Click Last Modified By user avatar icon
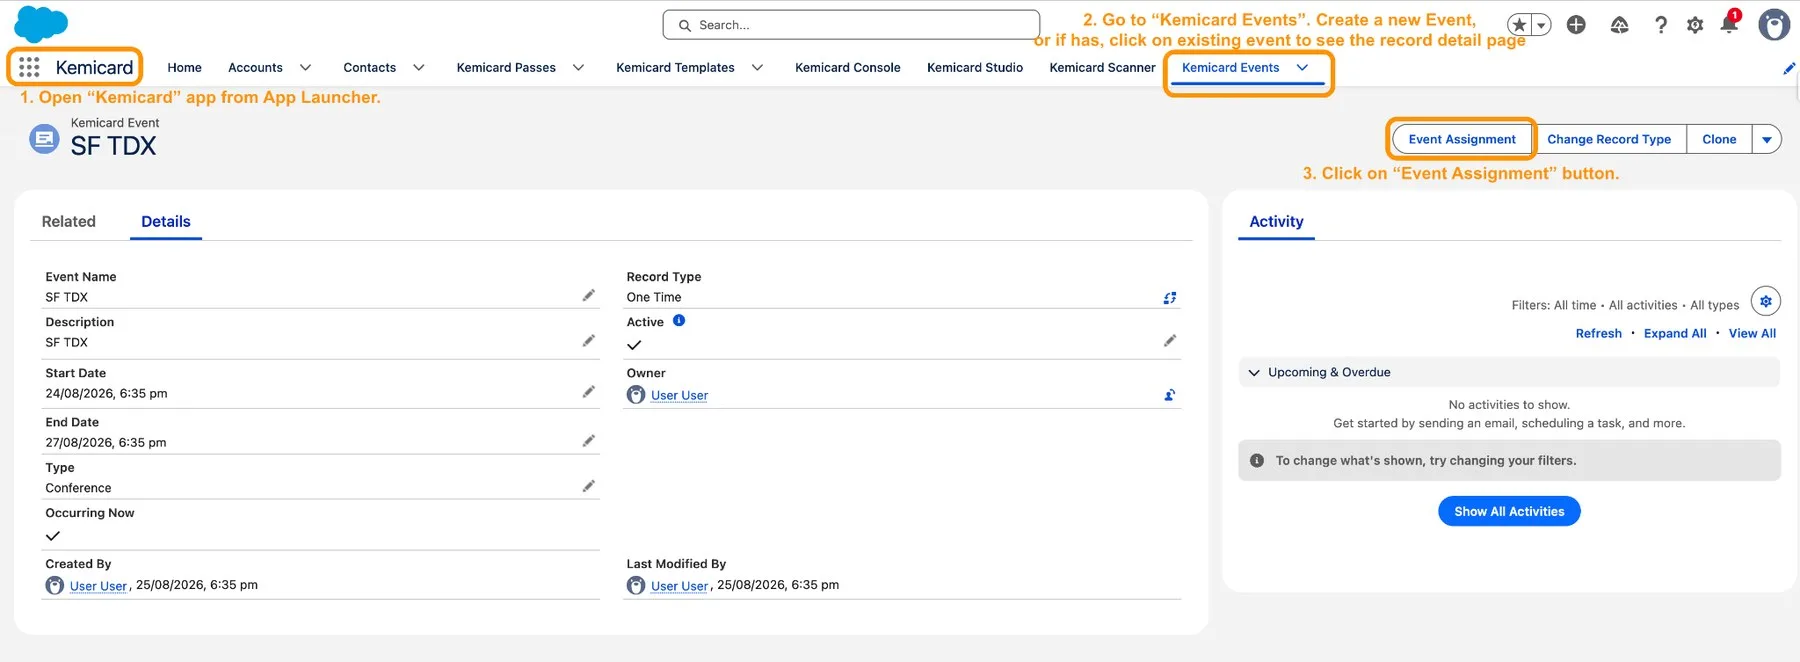1800x662 pixels. (636, 586)
